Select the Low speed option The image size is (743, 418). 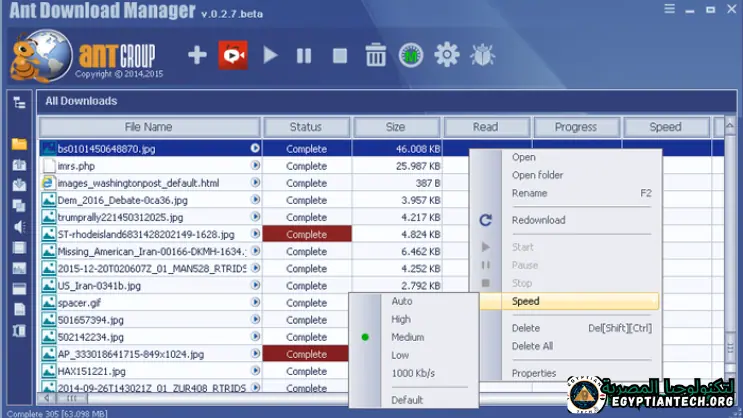(400, 355)
